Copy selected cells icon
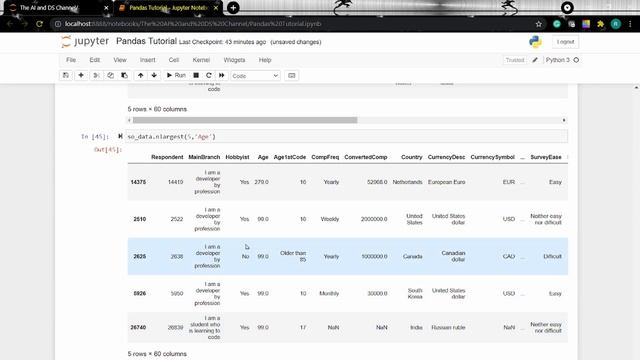The width and height of the screenshot is (640, 360). (x=110, y=76)
